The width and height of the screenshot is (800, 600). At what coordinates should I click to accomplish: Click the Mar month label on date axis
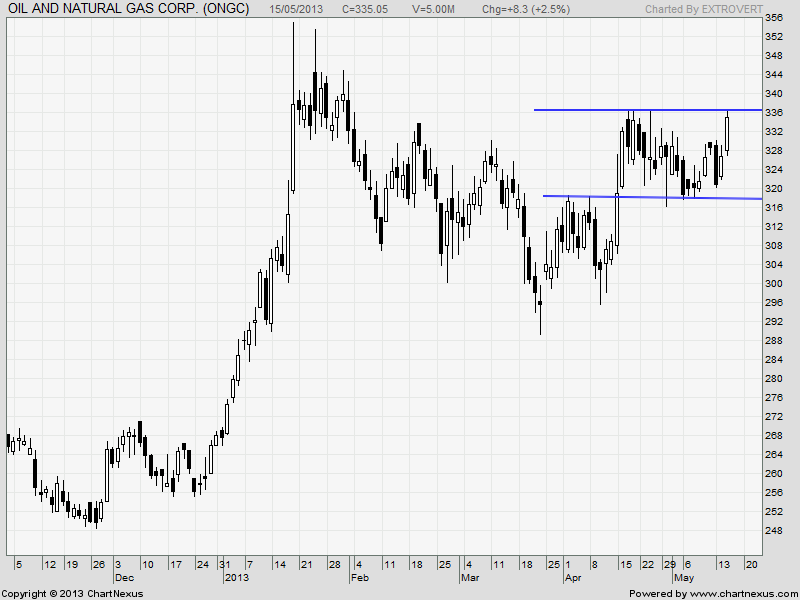[470, 578]
